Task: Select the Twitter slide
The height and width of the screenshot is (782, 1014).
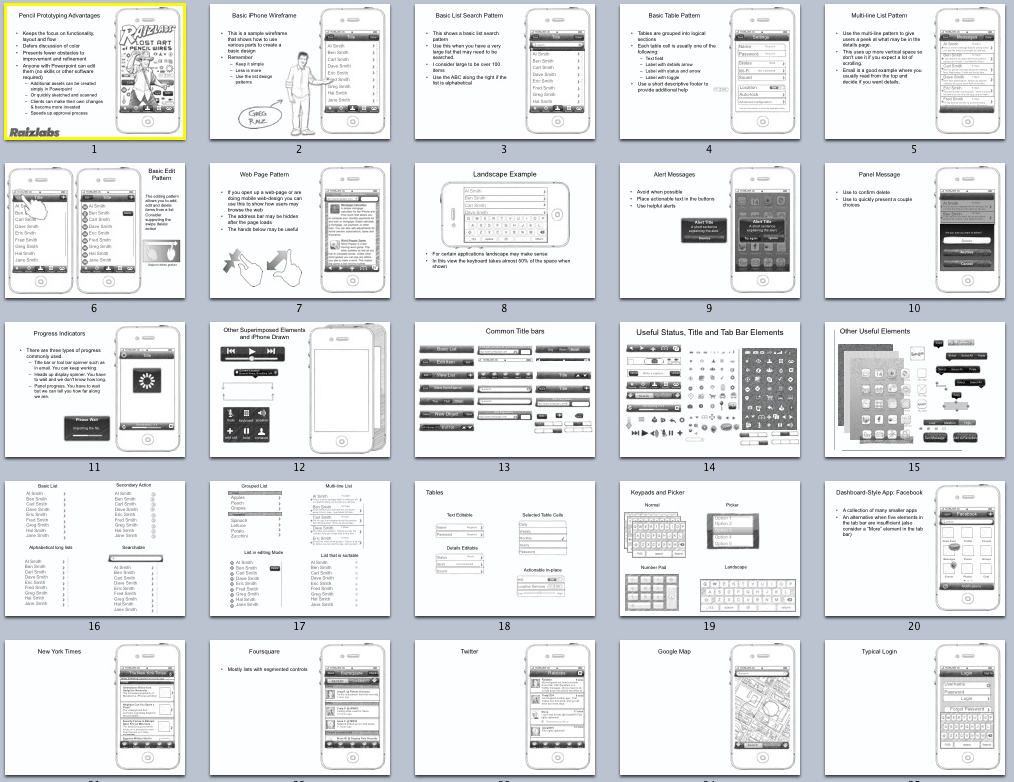Action: pos(505,708)
